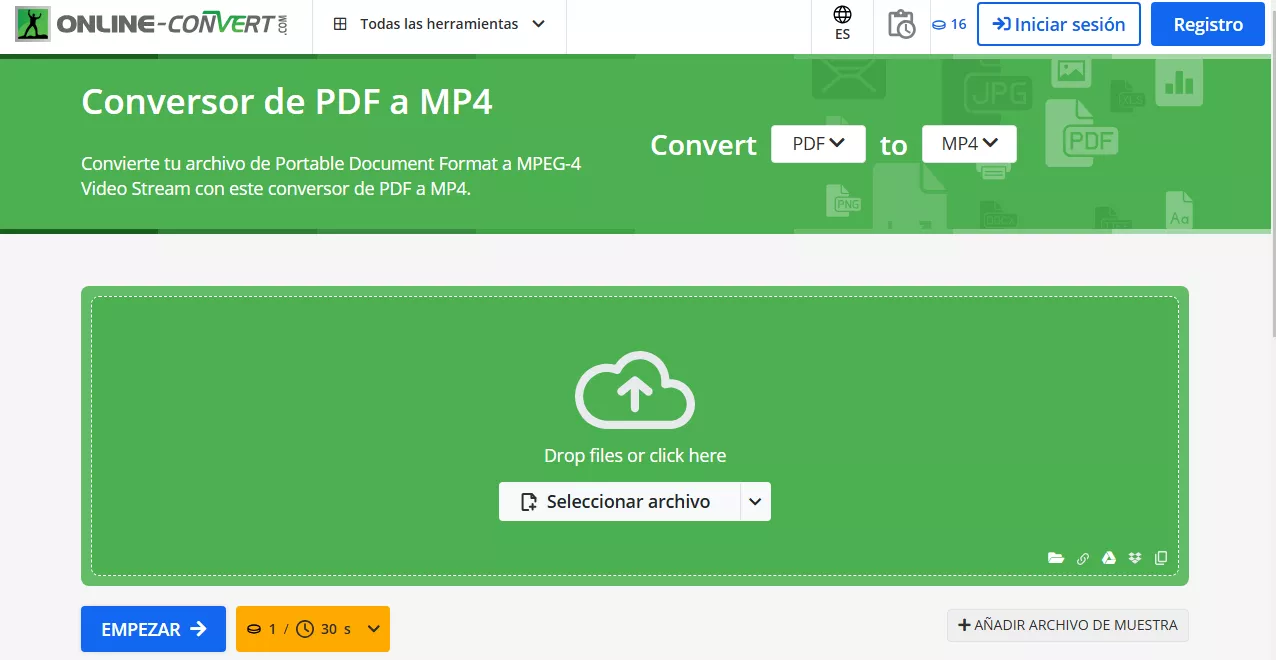Expand the arrow beside Seleccionar archivo
Viewport: 1276px width, 660px height.
(755, 502)
